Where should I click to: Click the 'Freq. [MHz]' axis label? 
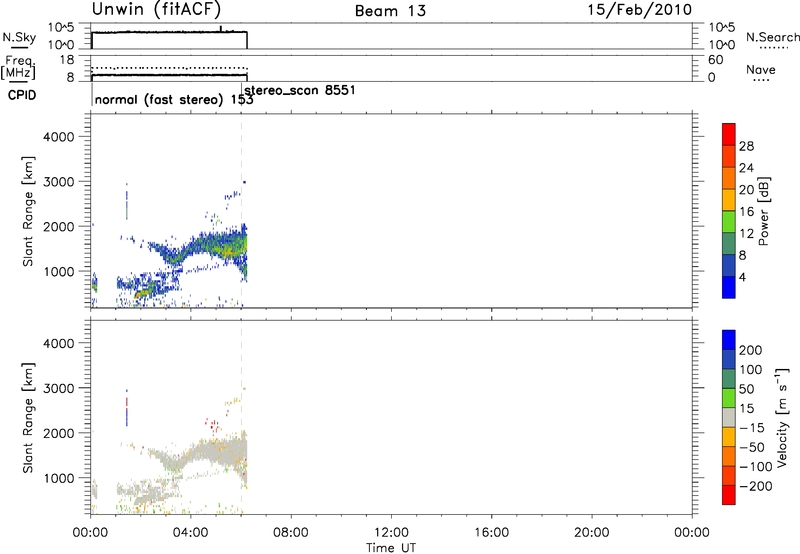click(18, 68)
